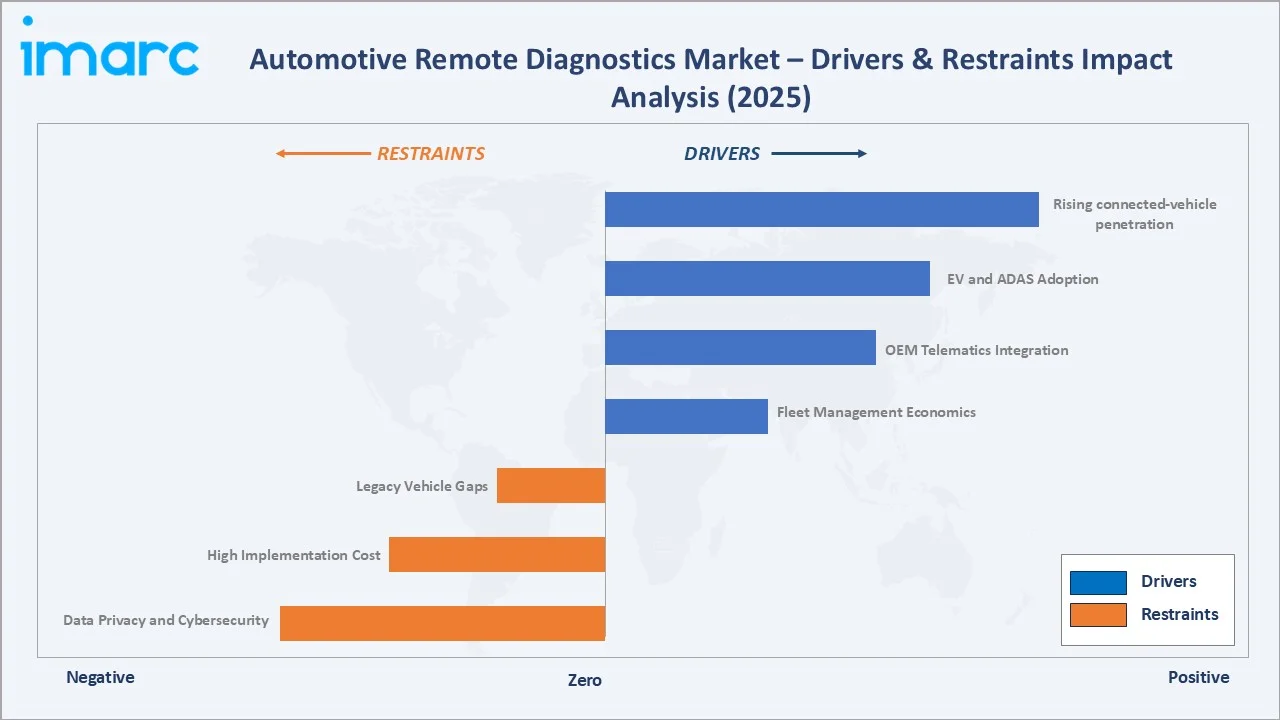Click the 'Negative' axis label

(100, 677)
